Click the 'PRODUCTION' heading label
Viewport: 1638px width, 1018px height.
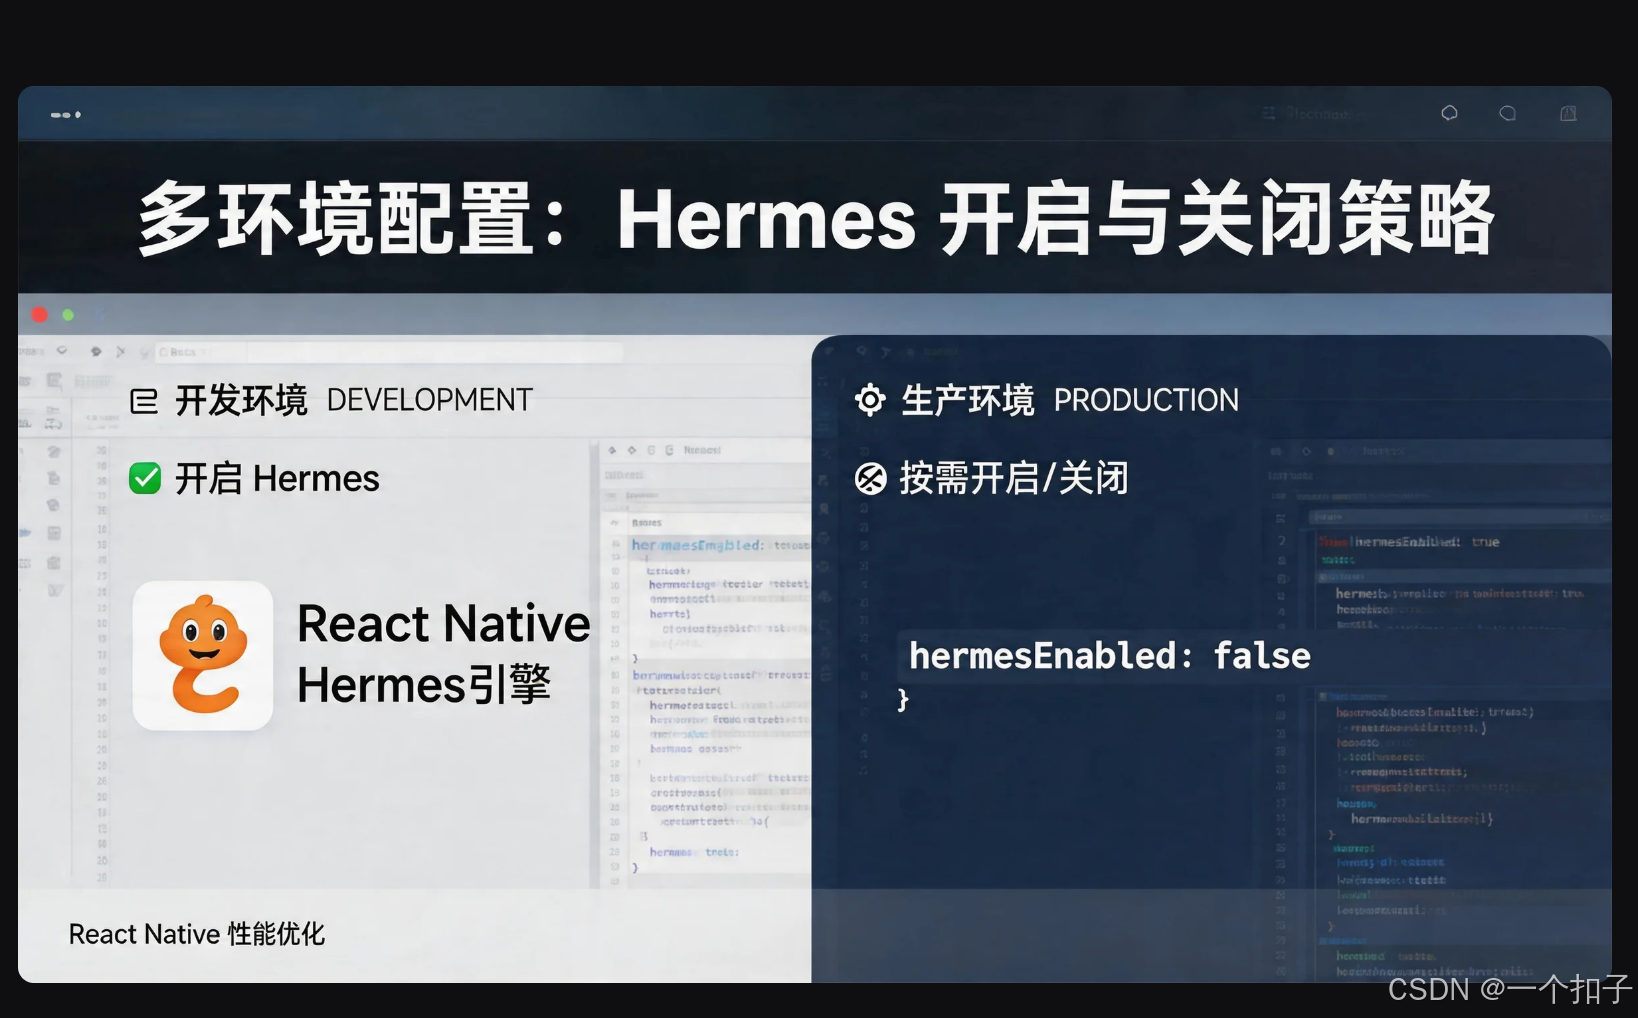coord(1146,400)
